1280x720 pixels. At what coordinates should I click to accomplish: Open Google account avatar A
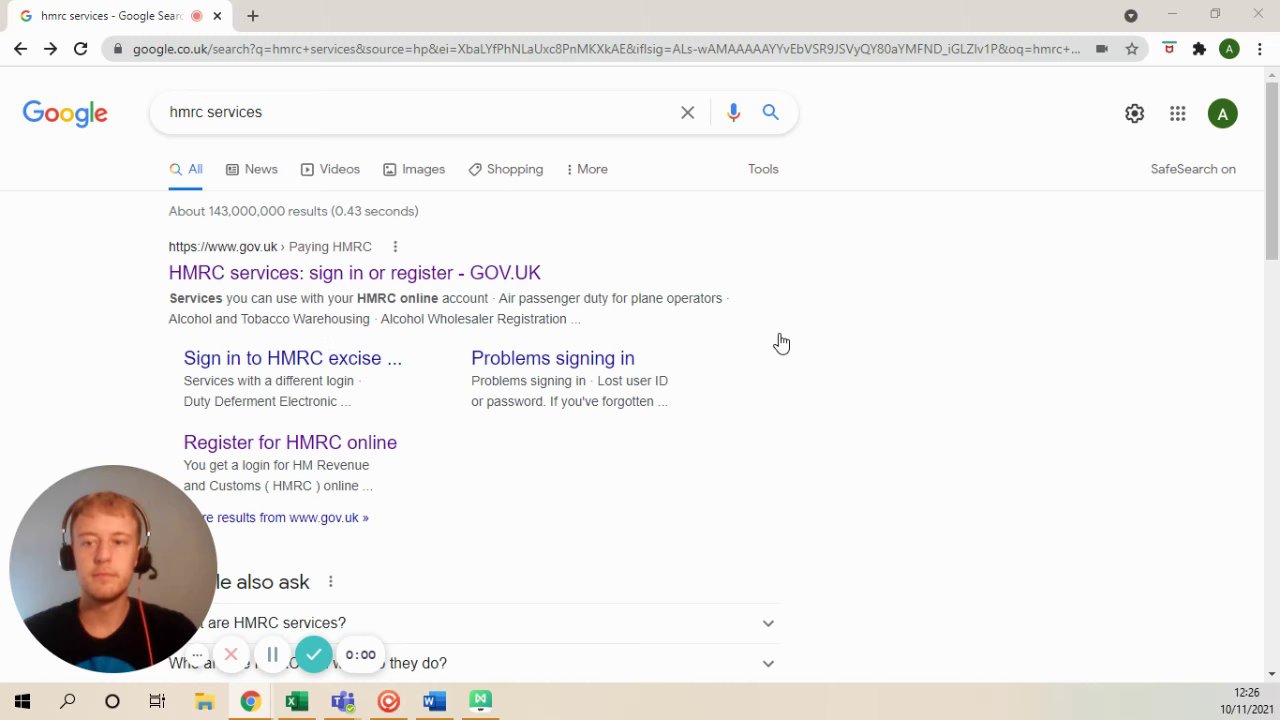click(1222, 114)
